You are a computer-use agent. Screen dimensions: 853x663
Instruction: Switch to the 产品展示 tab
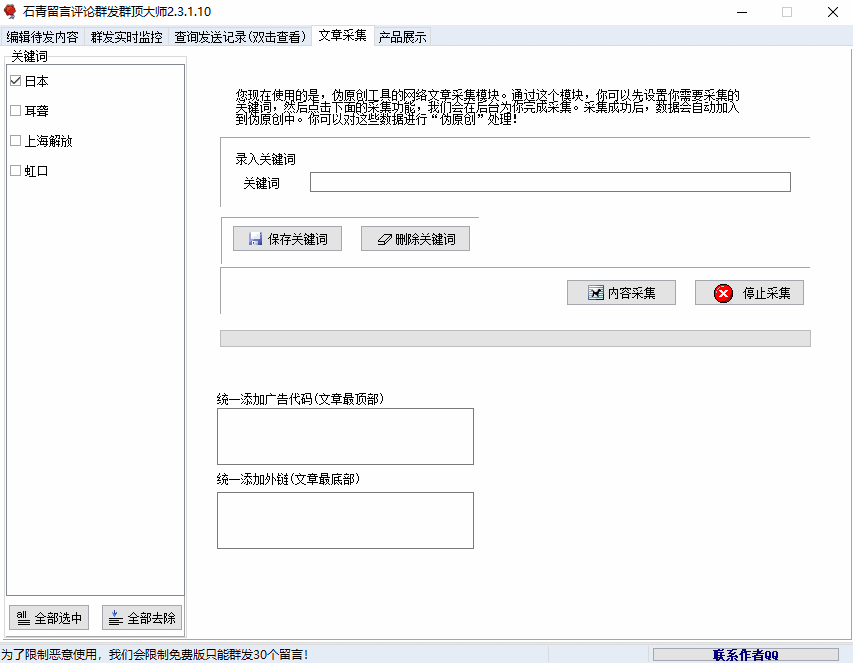click(x=401, y=35)
